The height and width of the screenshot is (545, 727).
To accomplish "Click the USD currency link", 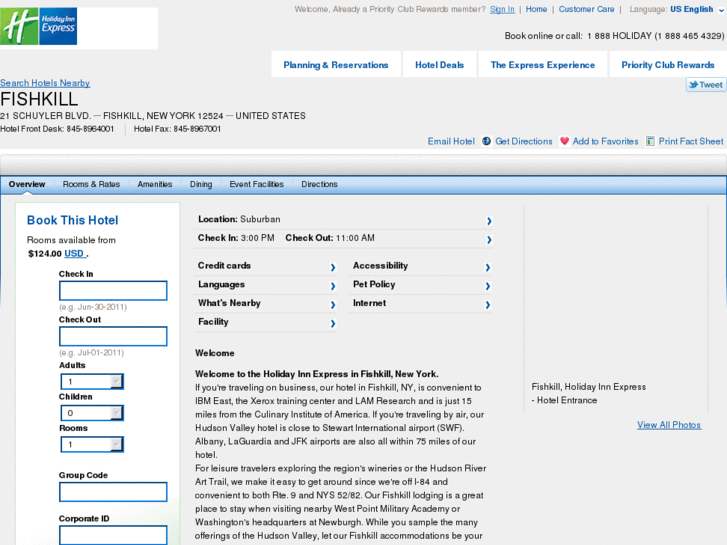I will point(75,253).
